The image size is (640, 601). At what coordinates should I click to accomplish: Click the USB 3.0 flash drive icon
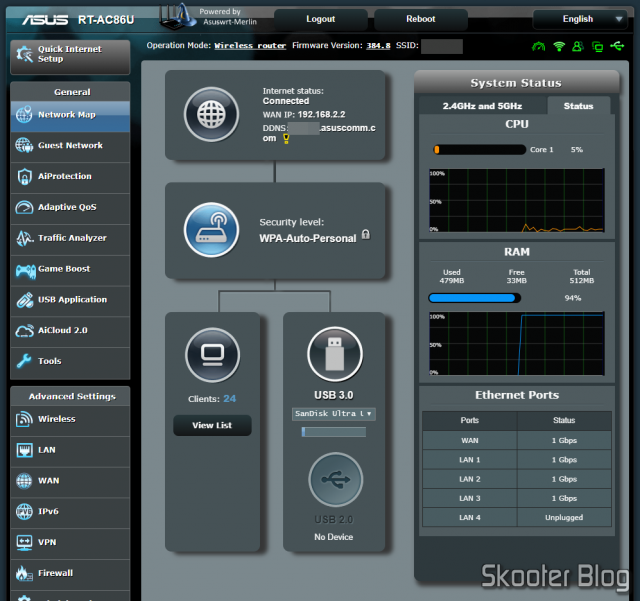click(335, 354)
